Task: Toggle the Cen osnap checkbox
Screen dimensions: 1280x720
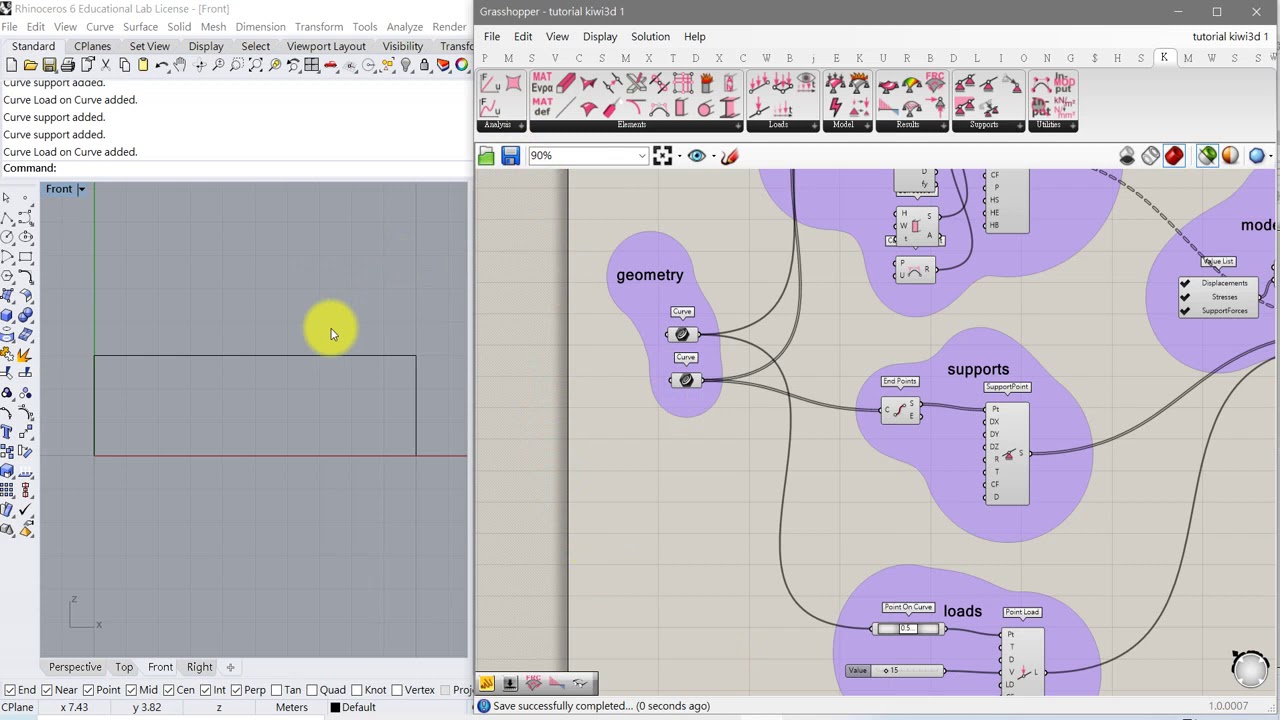Action: [x=169, y=690]
